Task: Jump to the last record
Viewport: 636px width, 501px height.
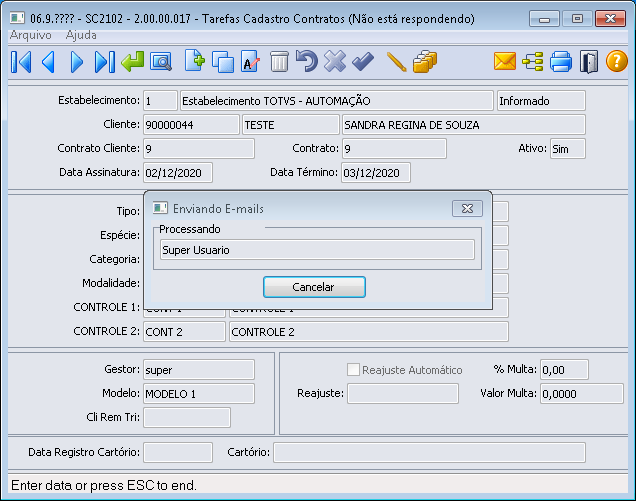Action: [105, 62]
